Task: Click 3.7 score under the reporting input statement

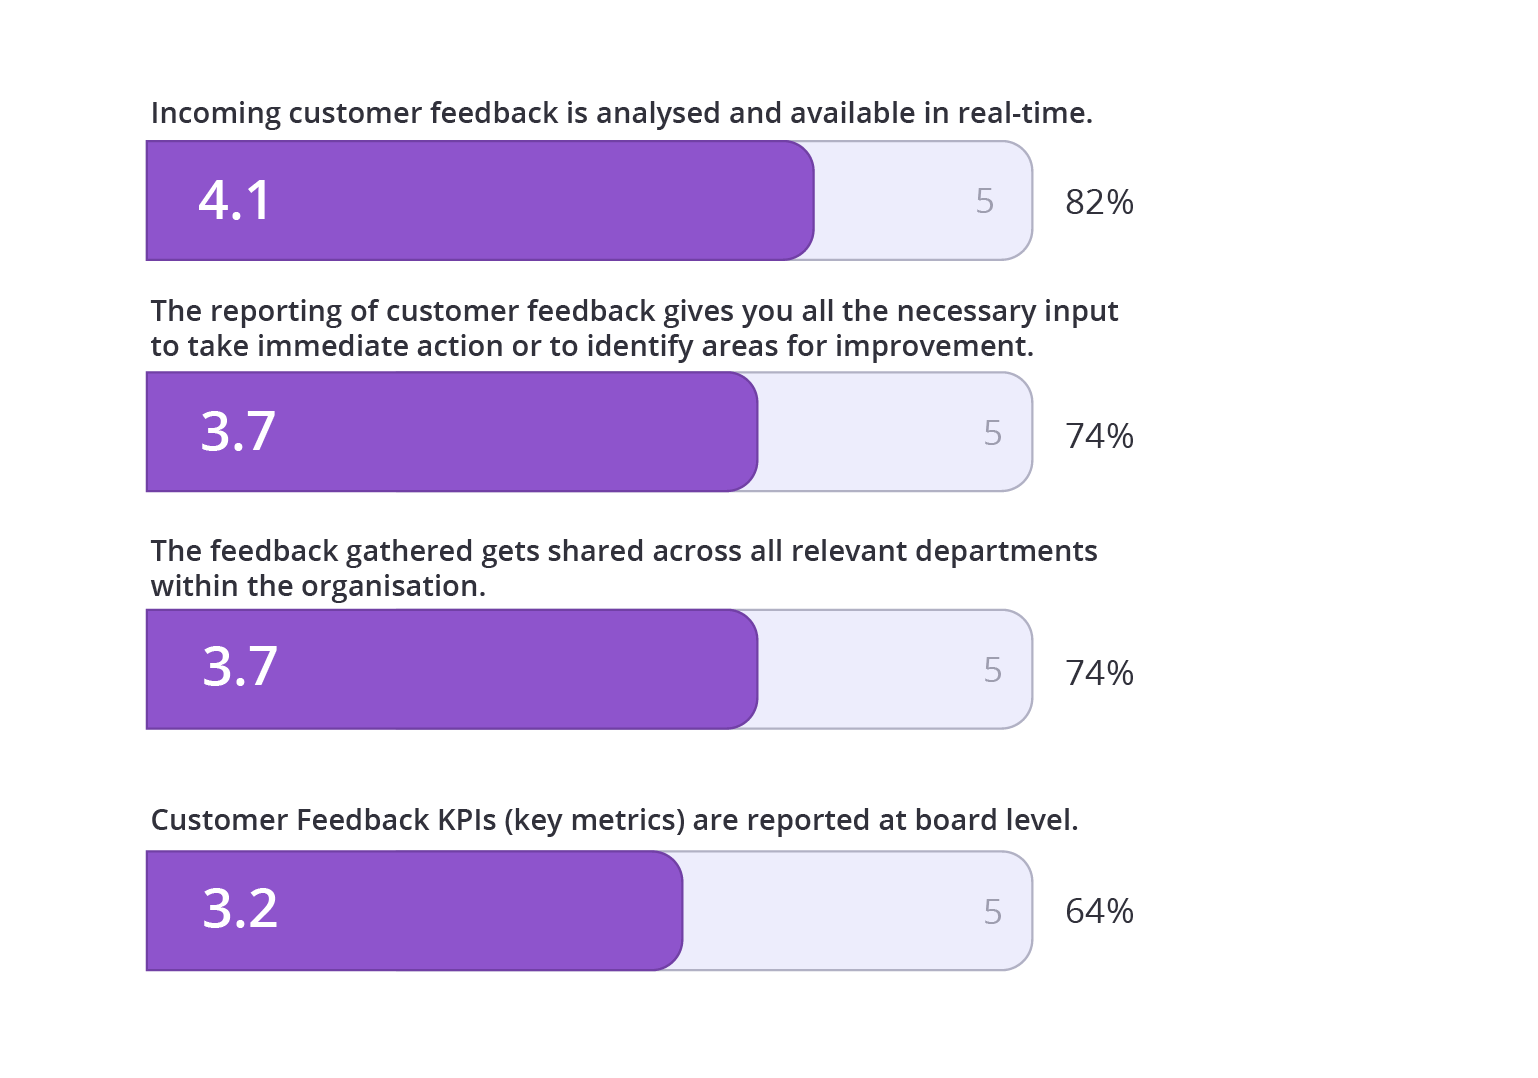Action: coord(238,432)
